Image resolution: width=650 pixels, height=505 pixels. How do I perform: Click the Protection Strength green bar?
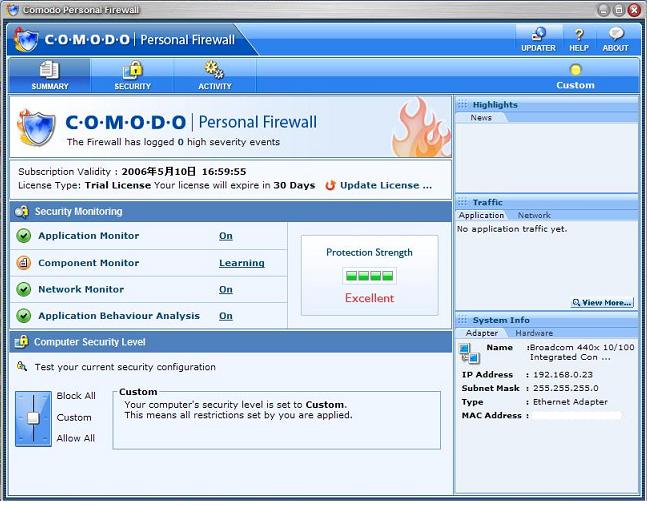point(371,277)
